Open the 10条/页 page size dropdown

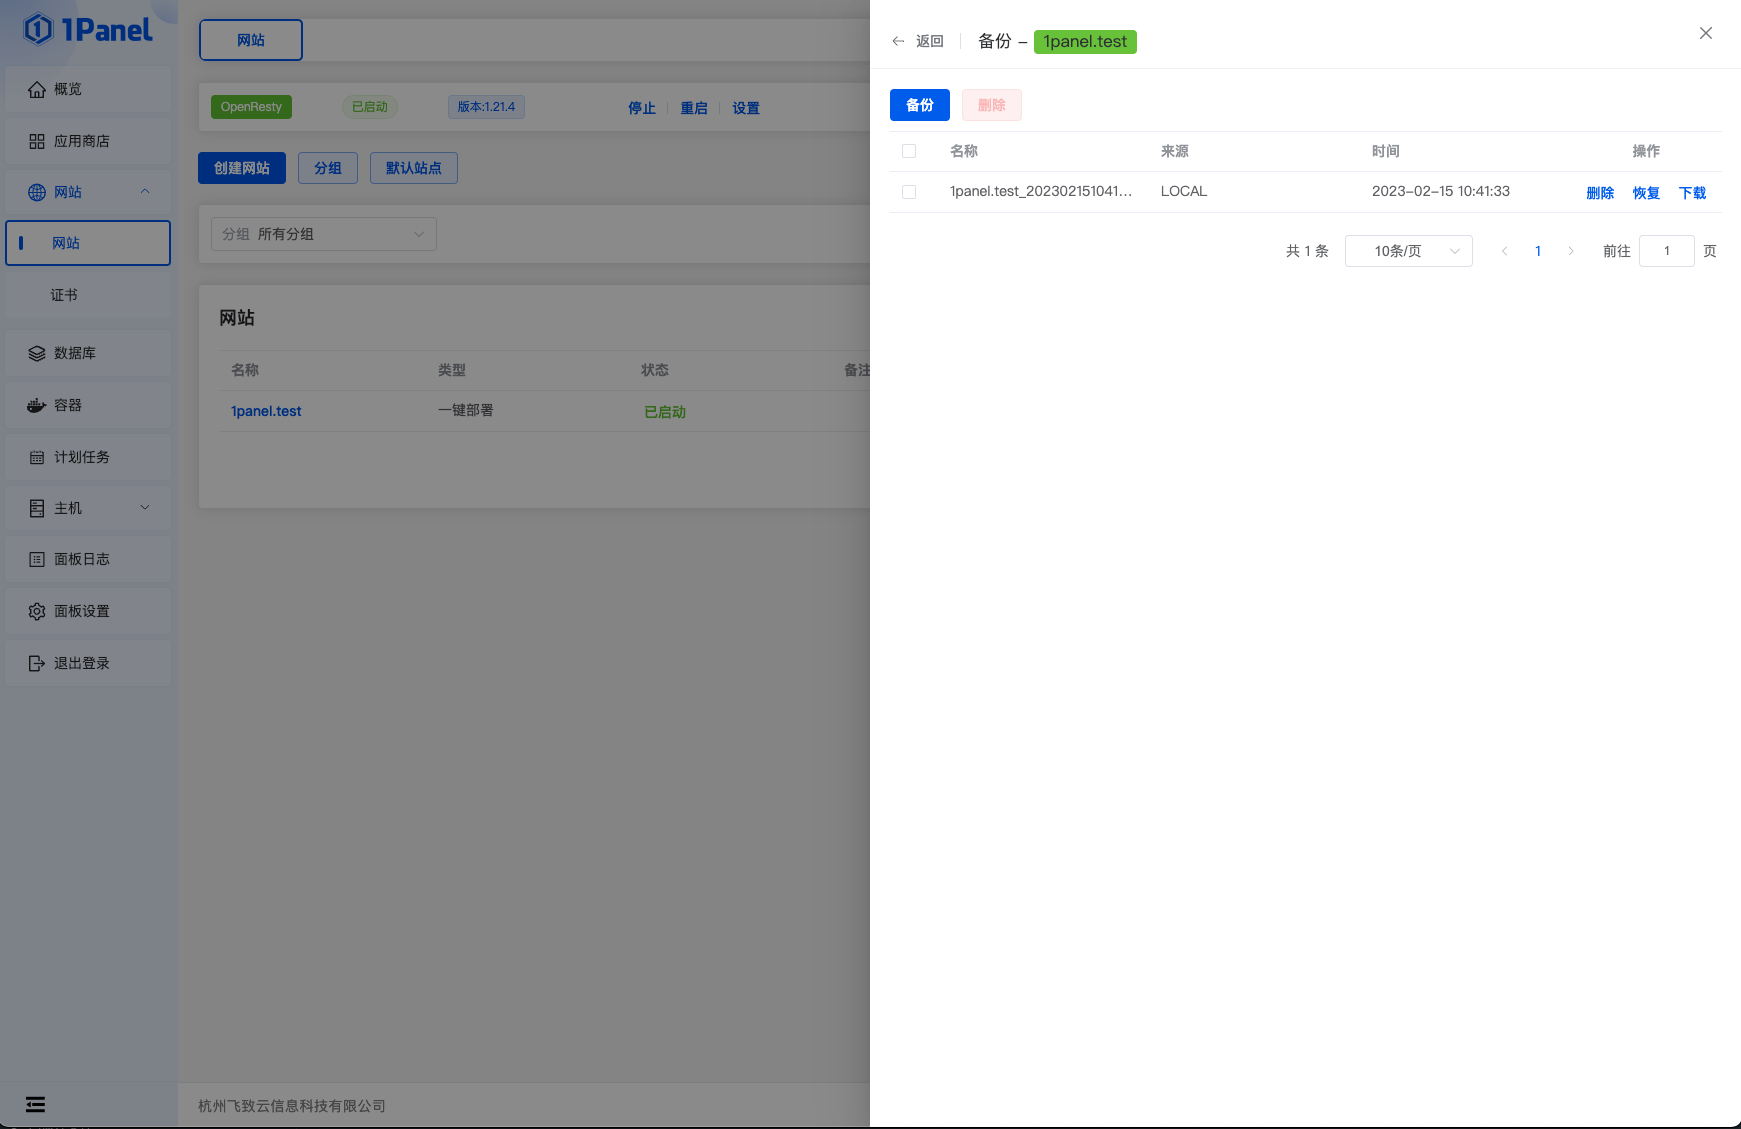point(1408,251)
